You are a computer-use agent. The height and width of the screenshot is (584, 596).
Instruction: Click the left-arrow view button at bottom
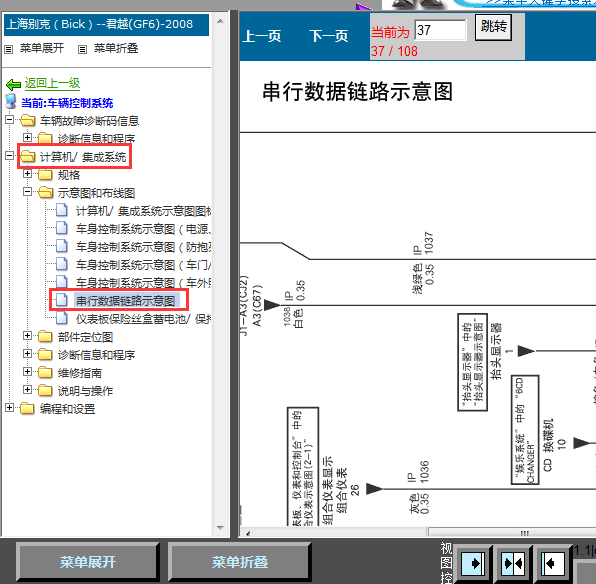point(552,563)
